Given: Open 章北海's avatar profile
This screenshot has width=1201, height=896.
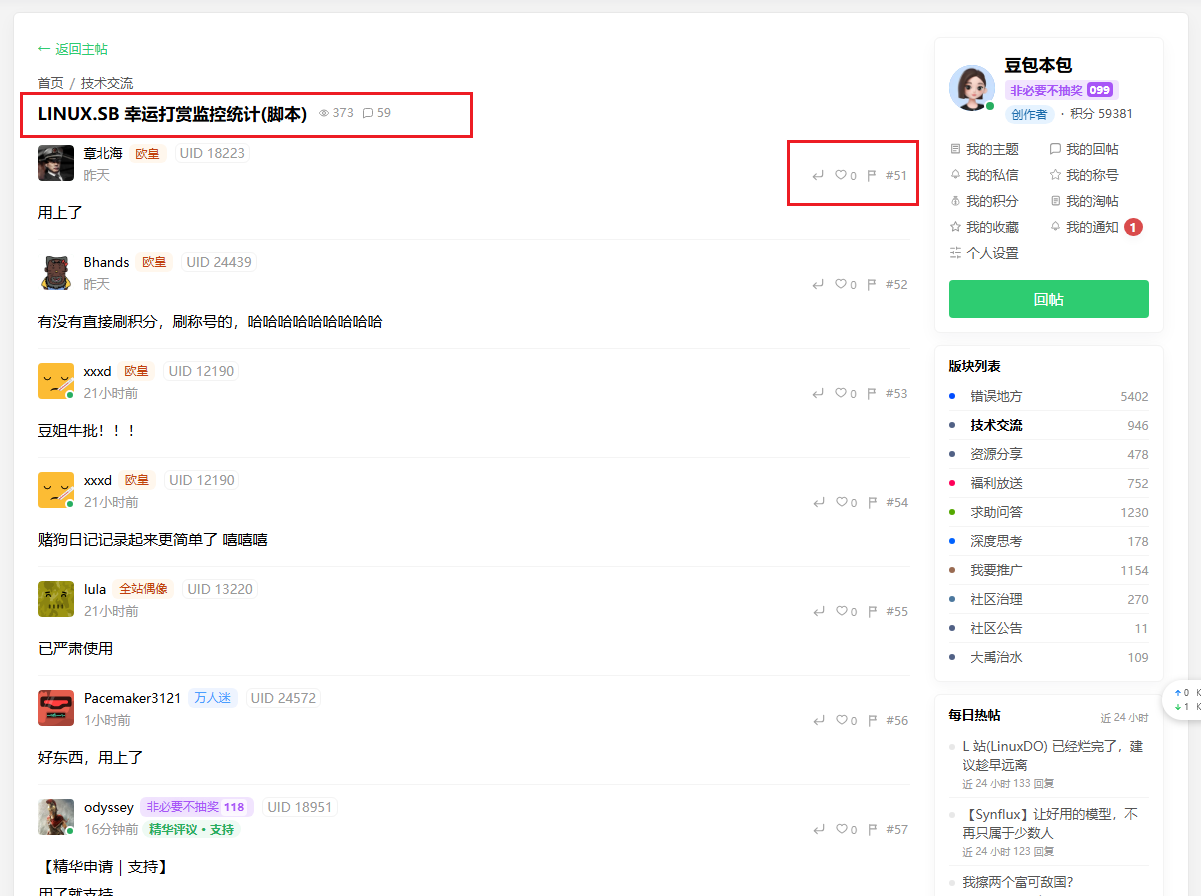Looking at the screenshot, I should 56,163.
